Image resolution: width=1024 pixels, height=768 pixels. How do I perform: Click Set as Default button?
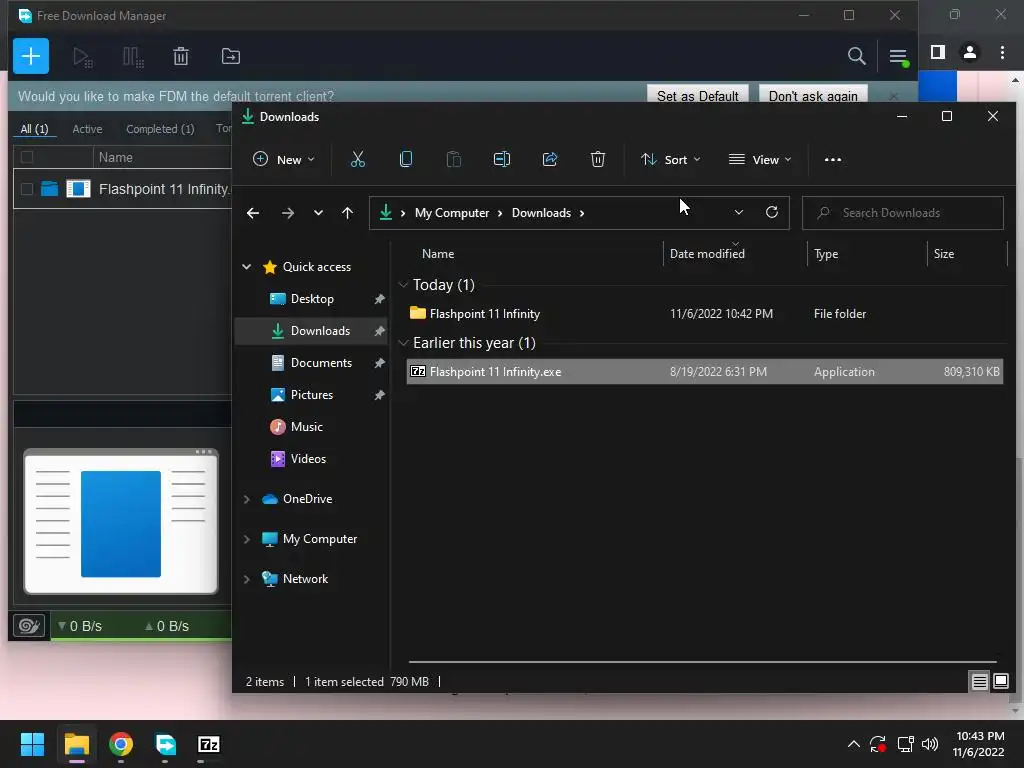click(697, 95)
